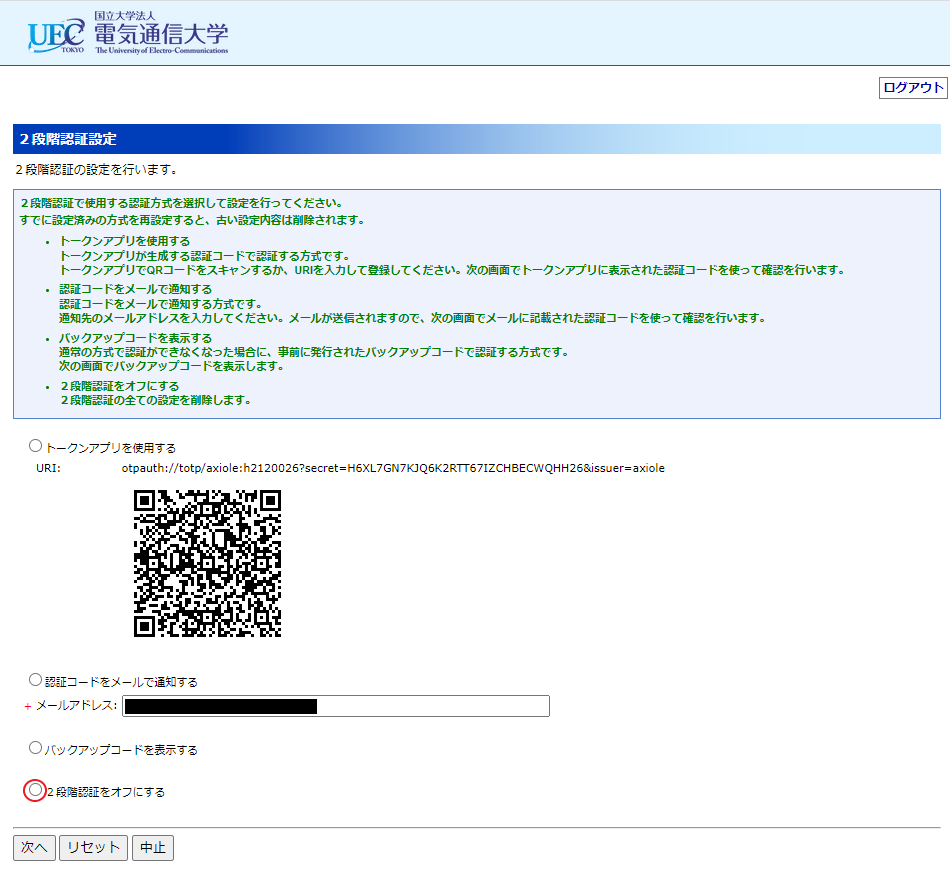
Task: Click the 2段階認証の設定を行います intro text
Action: pyautogui.click(x=97, y=170)
